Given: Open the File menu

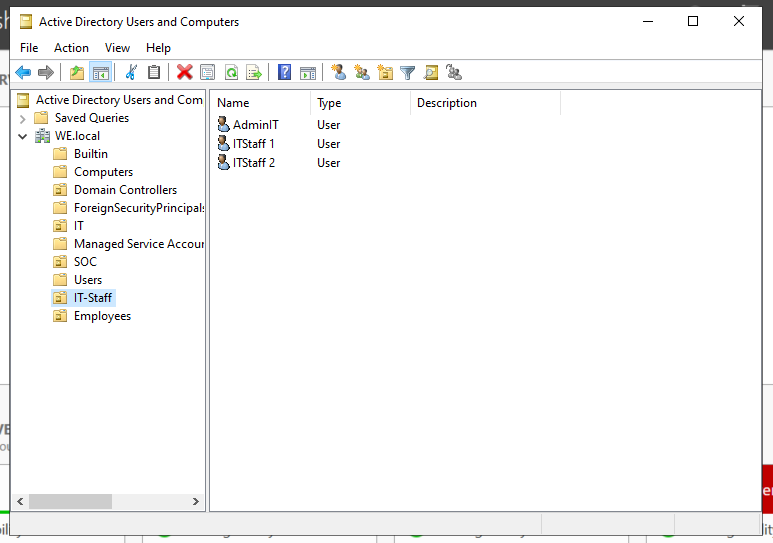Looking at the screenshot, I should [29, 48].
